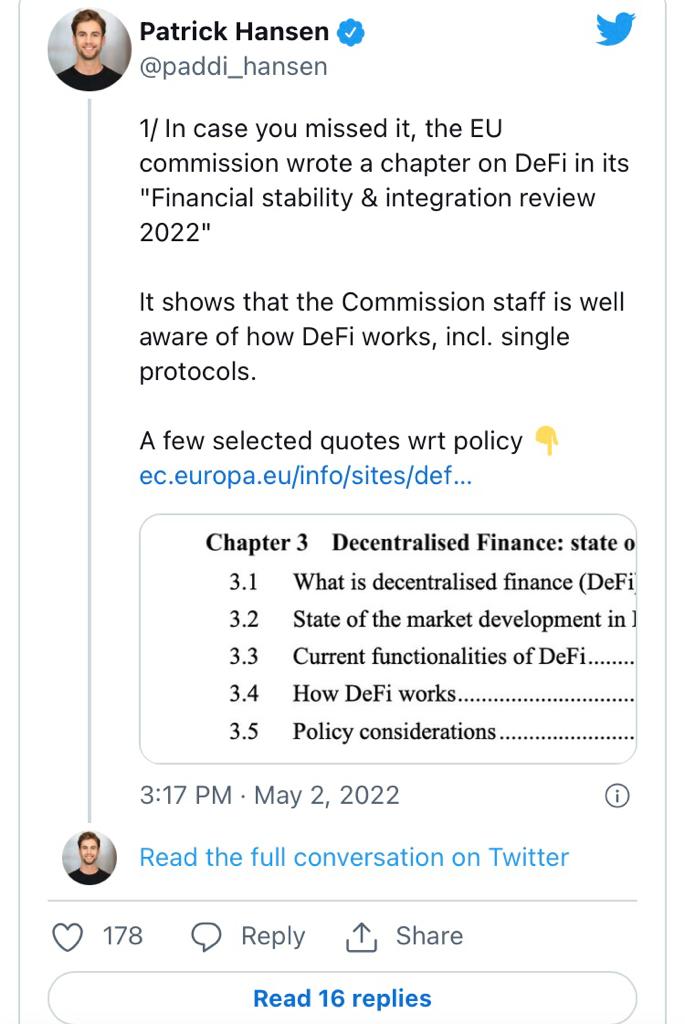
Task: Click the share upload arrow icon
Action: click(360, 937)
